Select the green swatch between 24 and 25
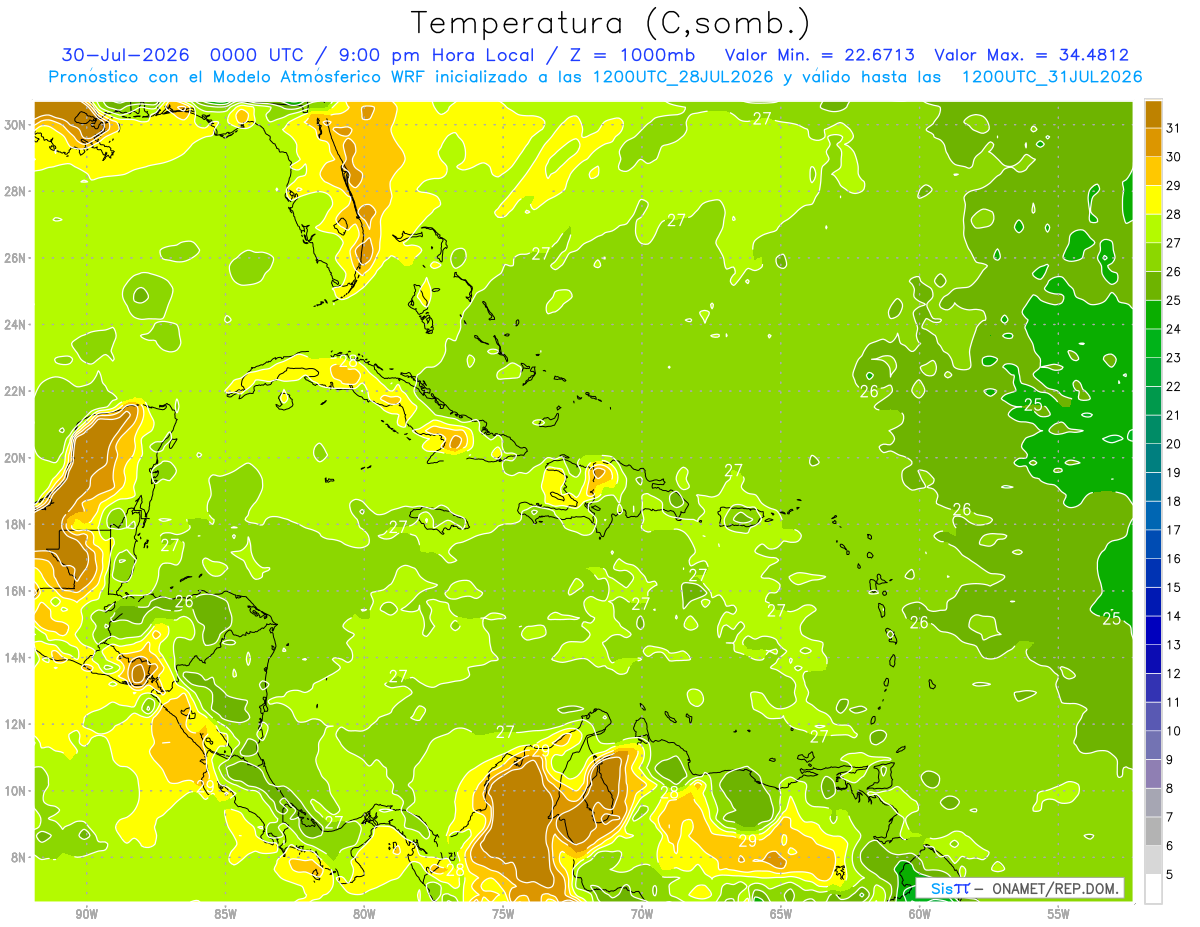1200x927 pixels. click(x=1153, y=315)
